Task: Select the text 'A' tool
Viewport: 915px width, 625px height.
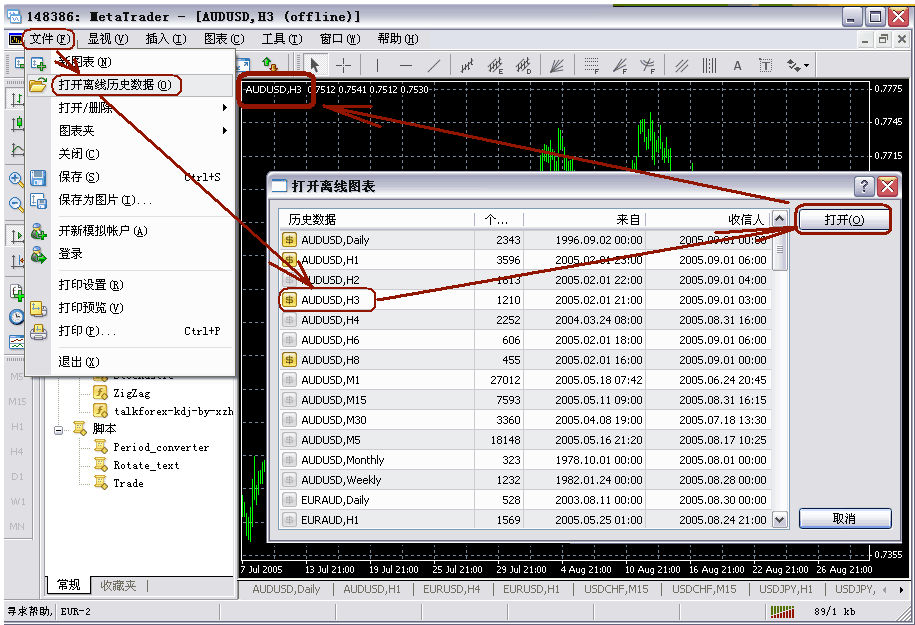Action: pos(737,65)
